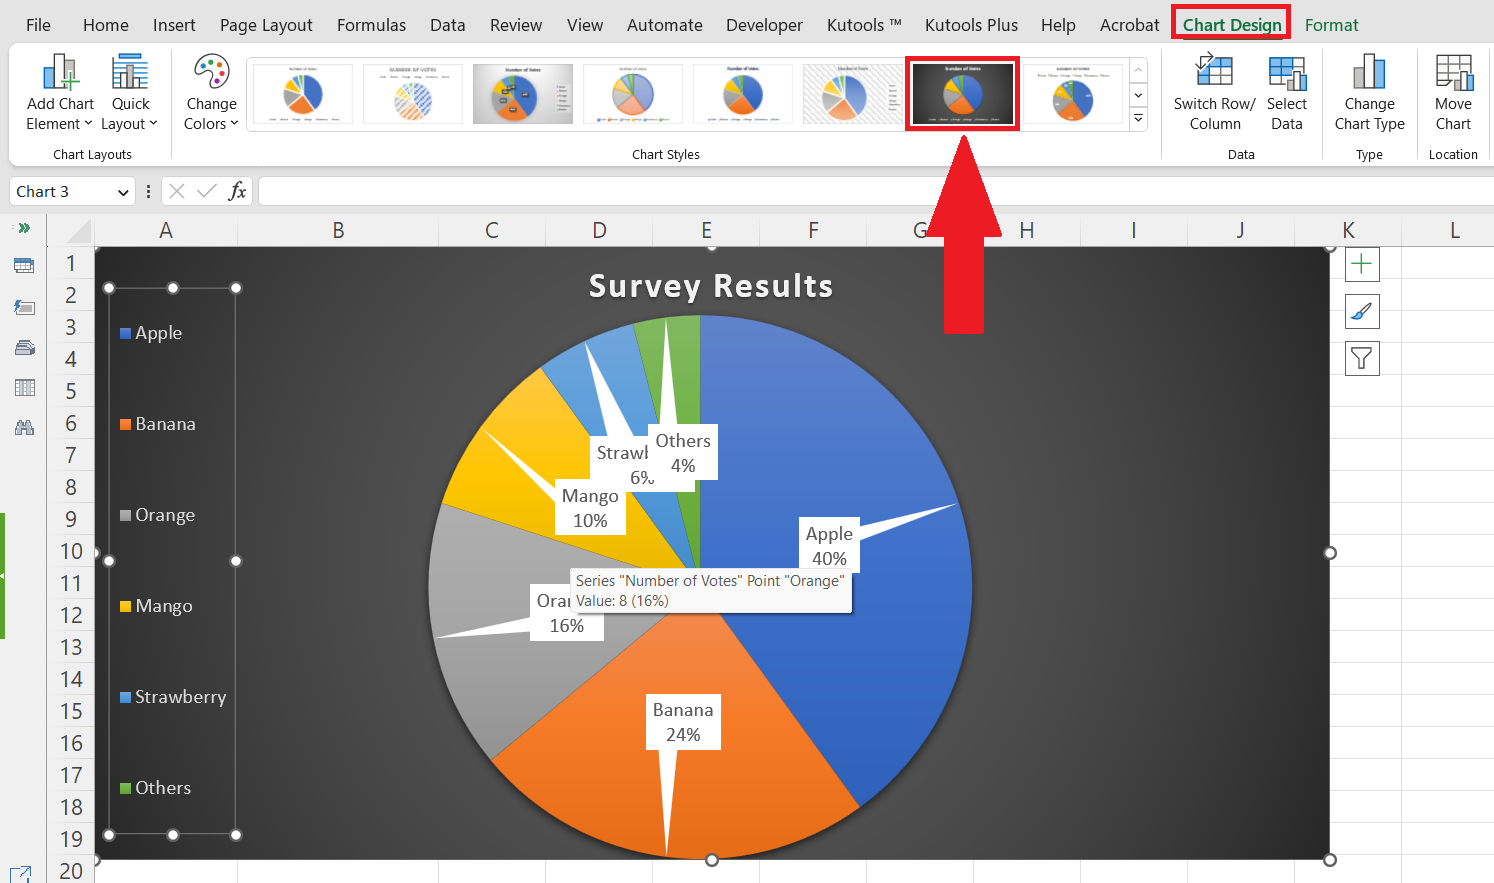Click the Chart Styles paintbrush button
Screen dimensions: 1494x883
pos(1362,312)
